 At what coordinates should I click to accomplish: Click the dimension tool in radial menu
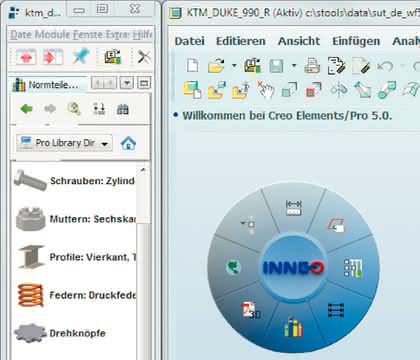[294, 208]
